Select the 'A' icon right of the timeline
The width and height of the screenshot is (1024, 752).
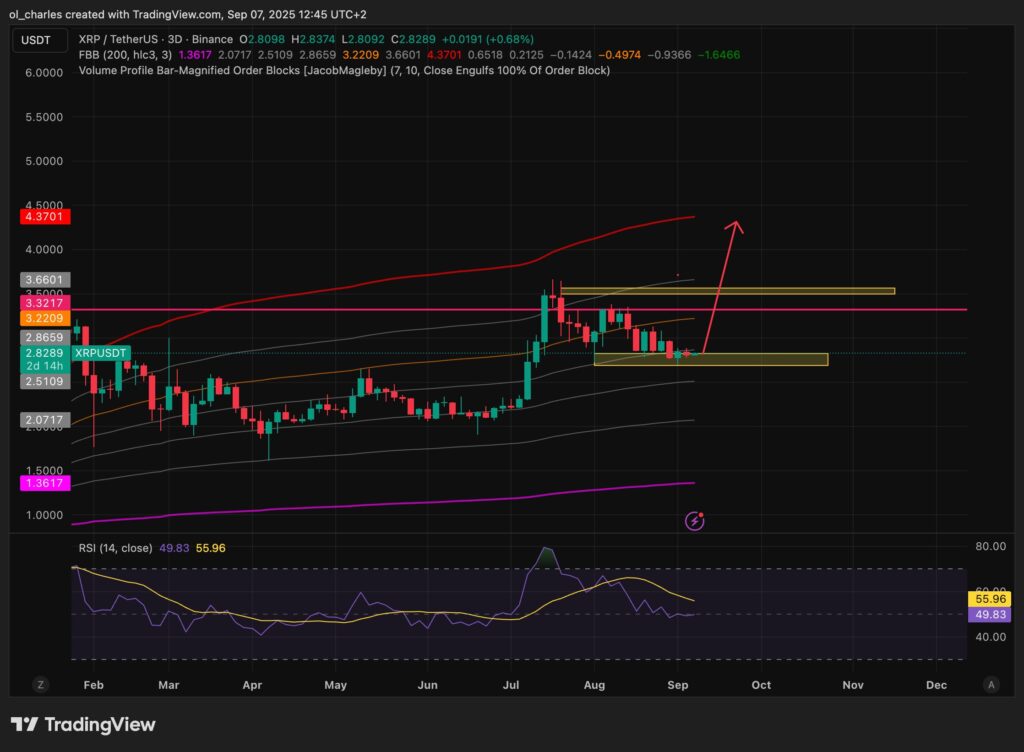(990, 684)
